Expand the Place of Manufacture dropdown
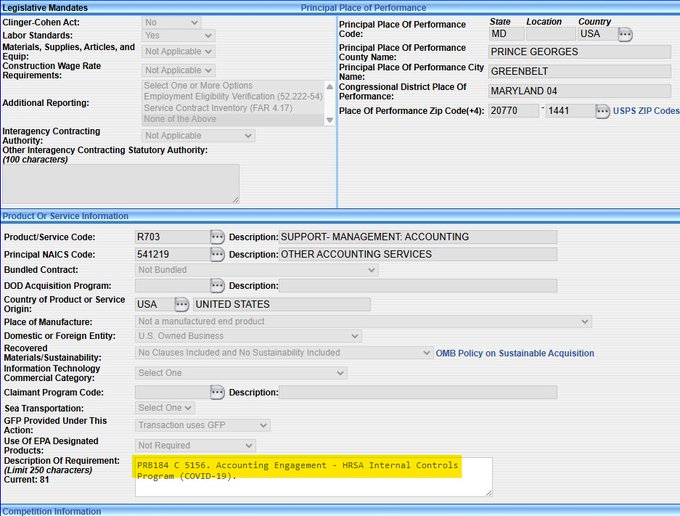This screenshot has height=516, width=680. (363, 322)
